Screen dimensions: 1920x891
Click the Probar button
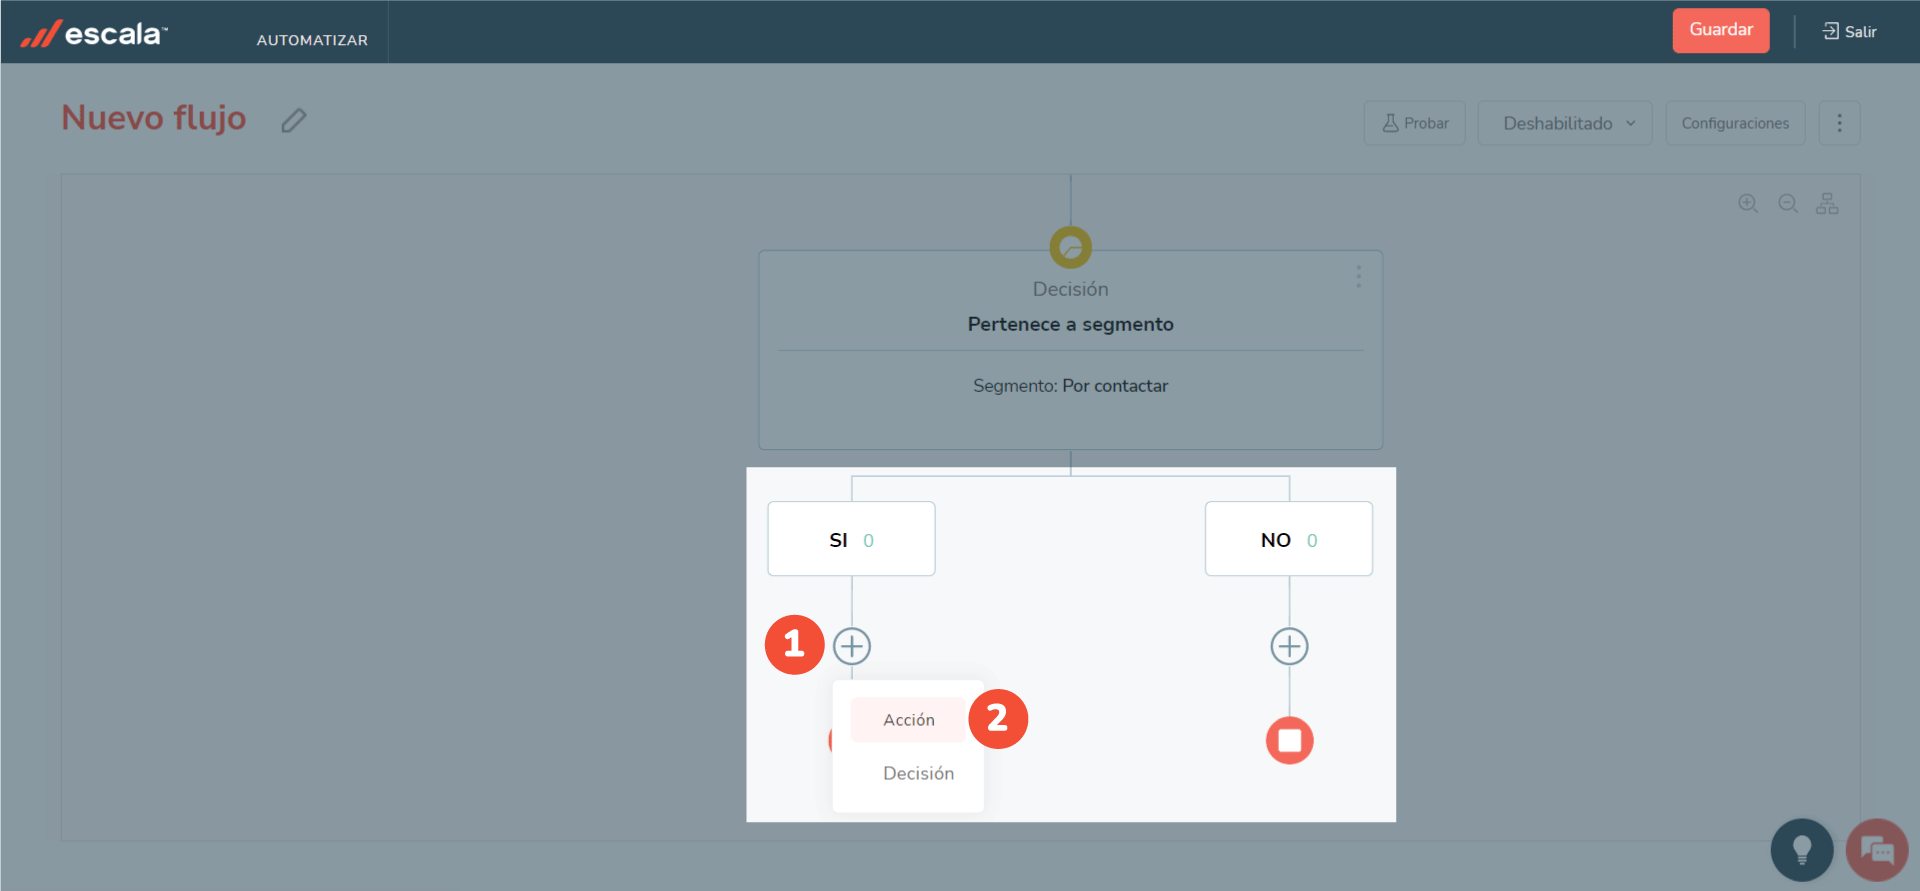[1415, 123]
